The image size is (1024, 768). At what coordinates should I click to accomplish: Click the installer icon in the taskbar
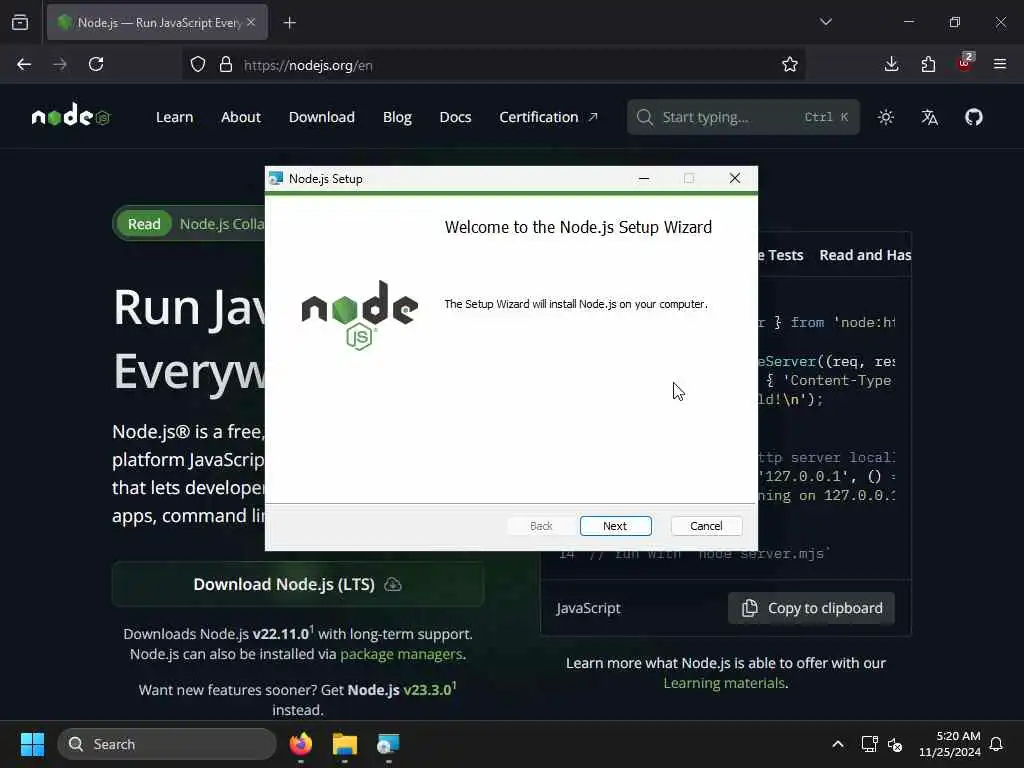(388, 744)
